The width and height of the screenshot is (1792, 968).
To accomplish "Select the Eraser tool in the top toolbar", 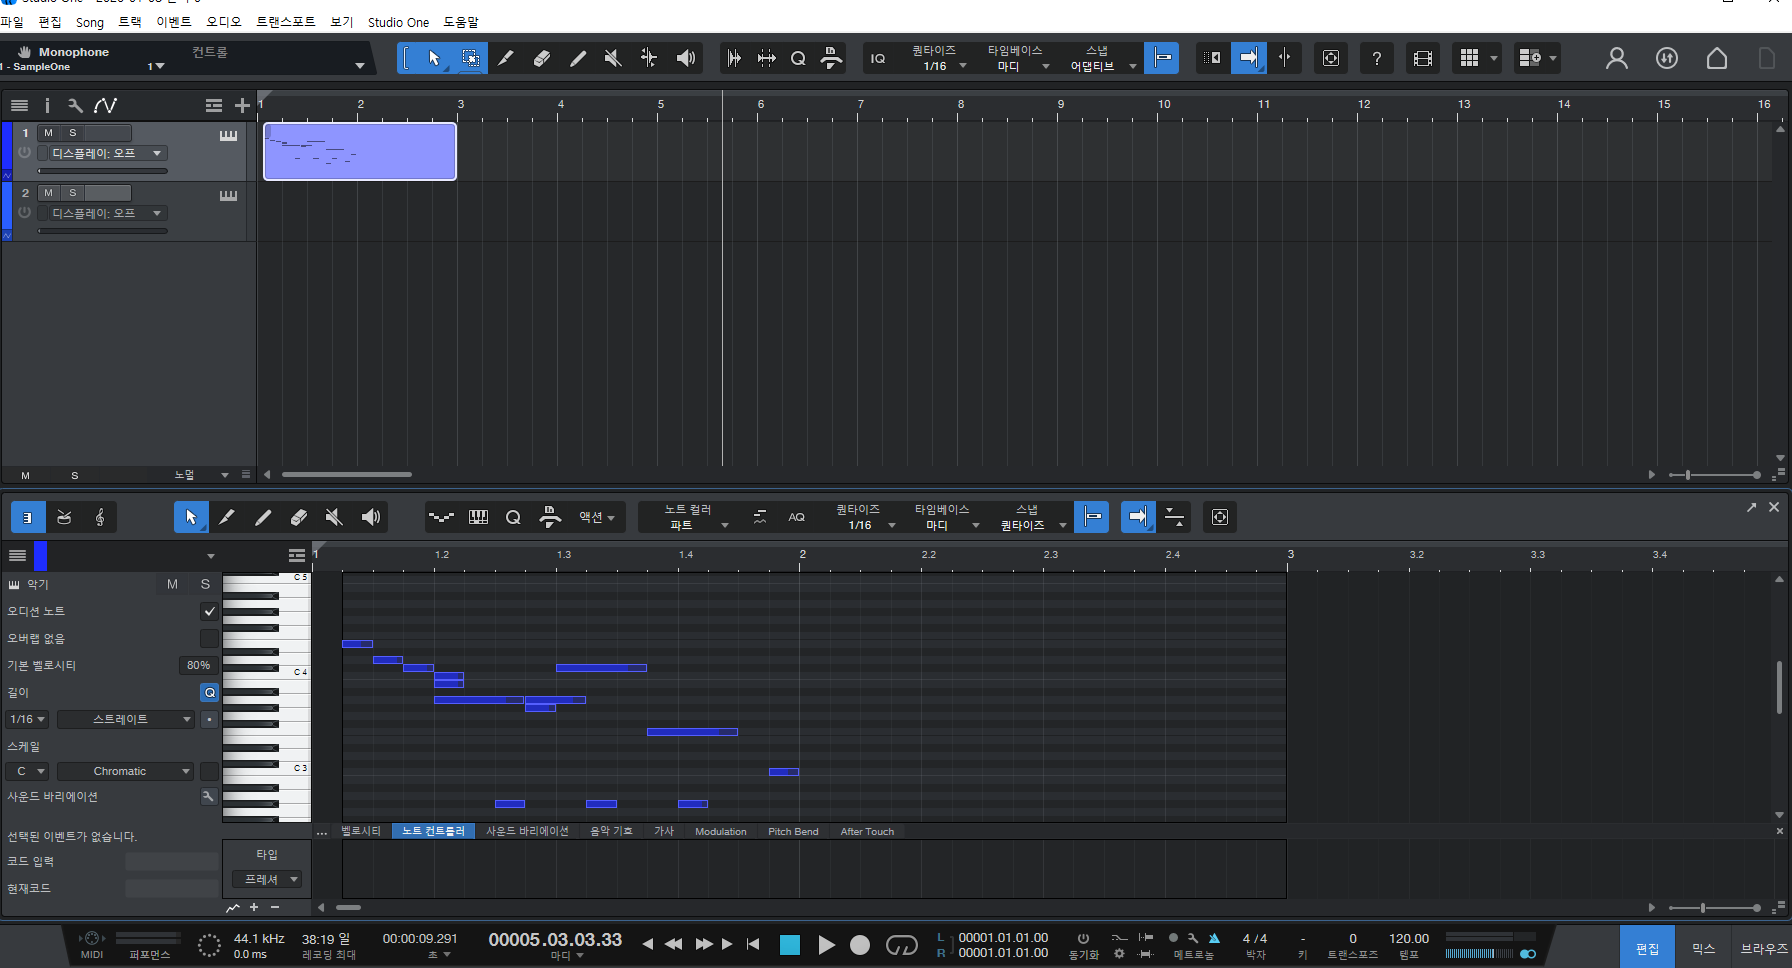I will [541, 58].
